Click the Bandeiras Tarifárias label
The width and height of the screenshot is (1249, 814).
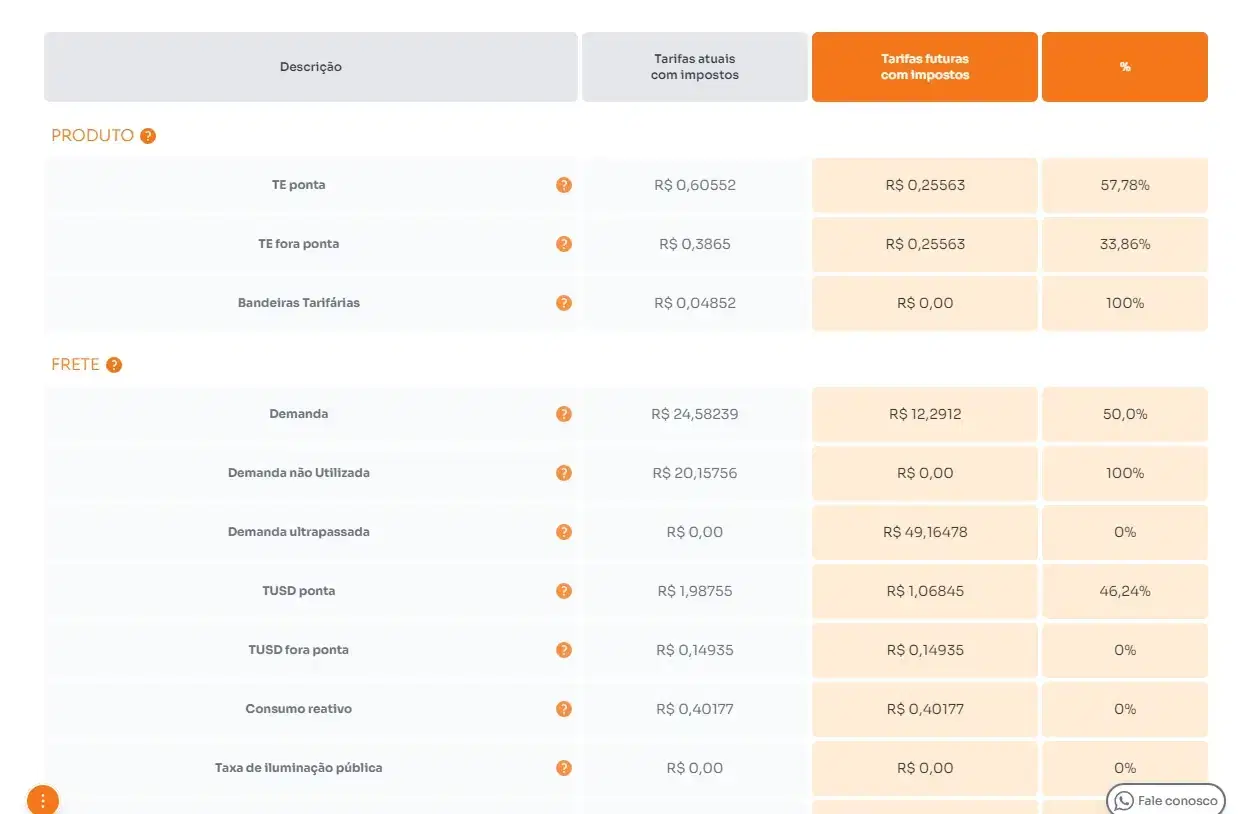(x=298, y=303)
